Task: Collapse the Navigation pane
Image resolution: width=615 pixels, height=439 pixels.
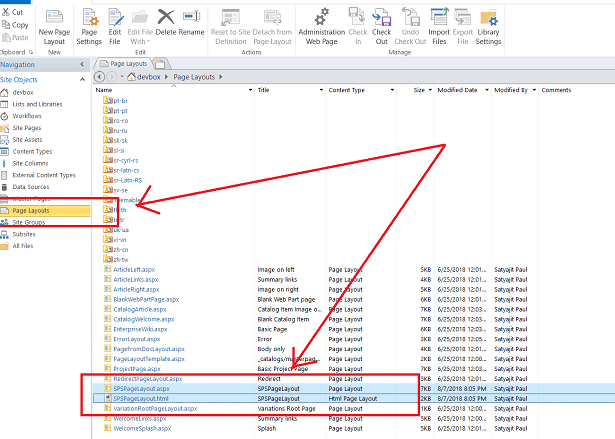Action: (x=82, y=64)
